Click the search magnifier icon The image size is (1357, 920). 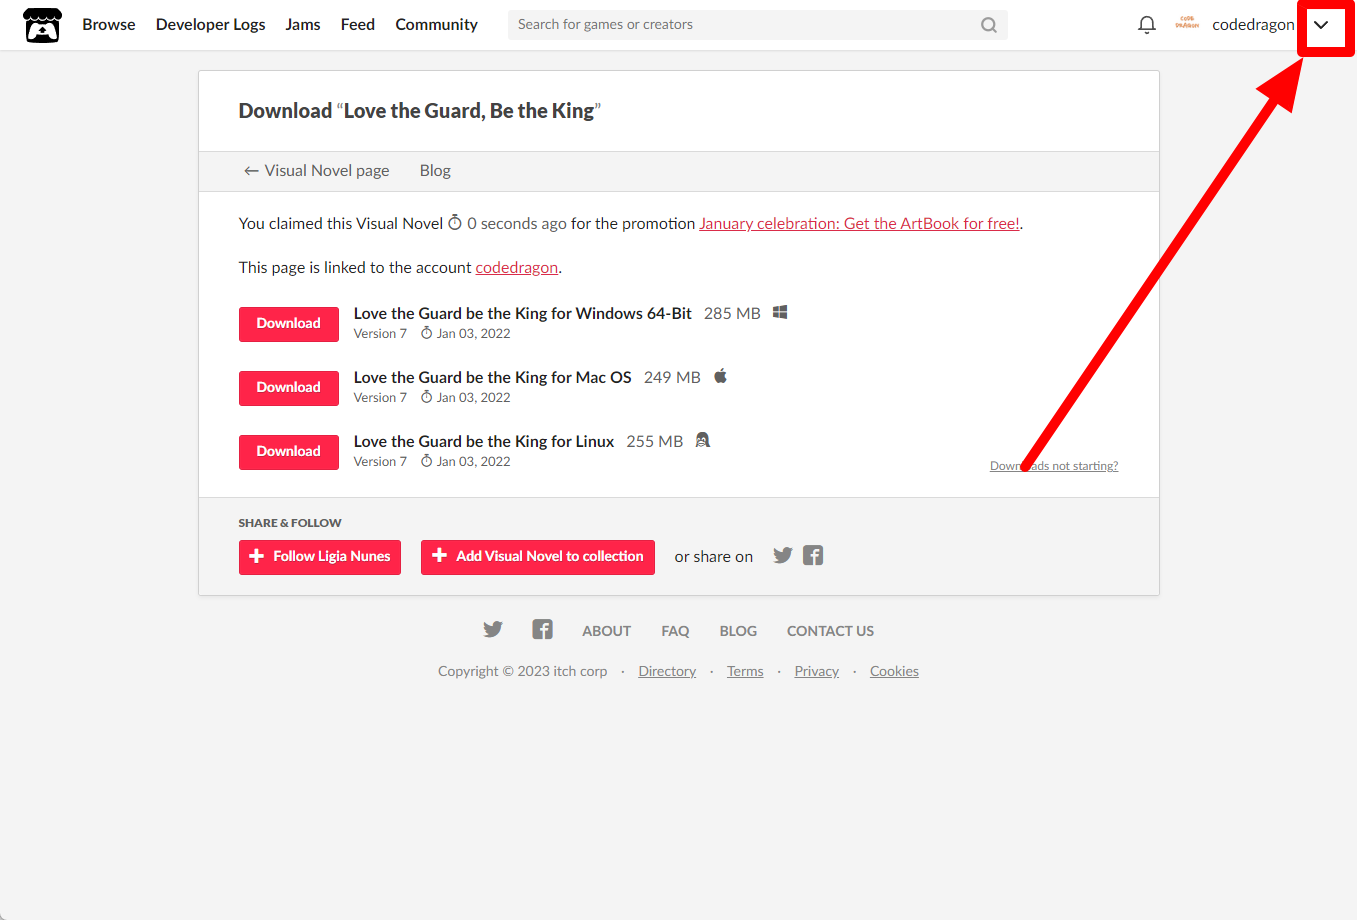pos(989,25)
